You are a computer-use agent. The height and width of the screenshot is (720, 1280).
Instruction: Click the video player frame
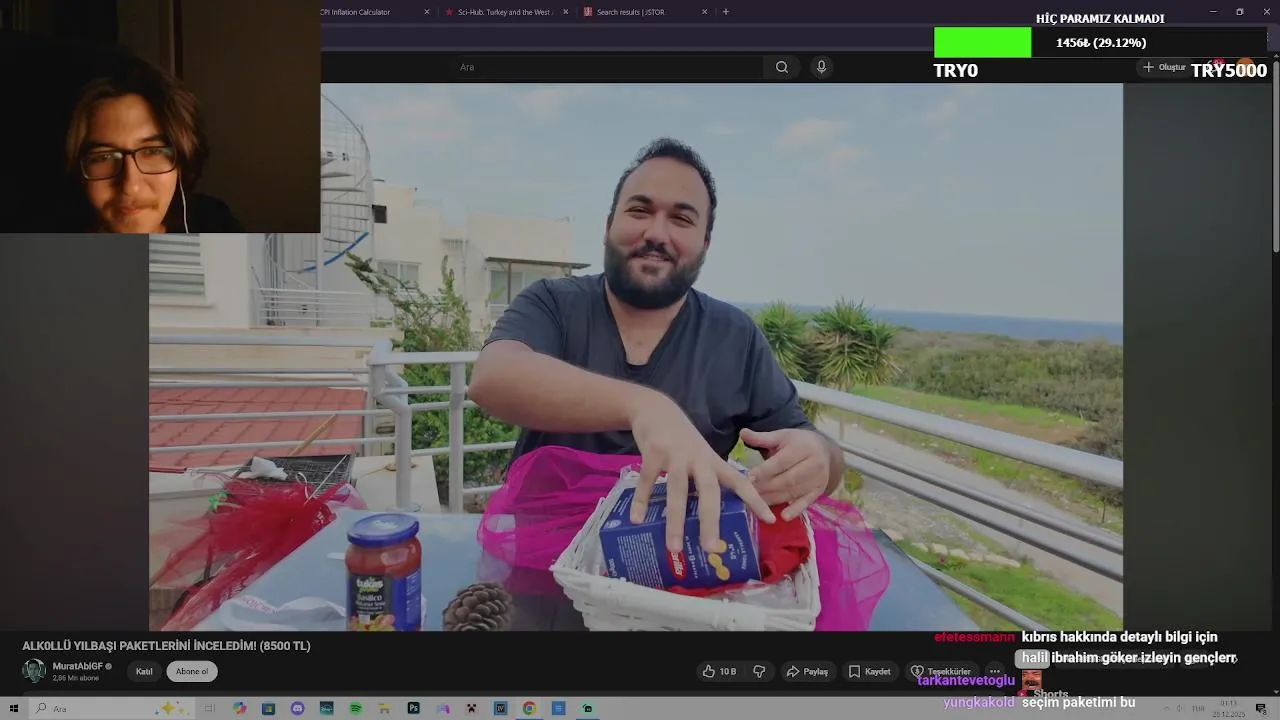[636, 357]
